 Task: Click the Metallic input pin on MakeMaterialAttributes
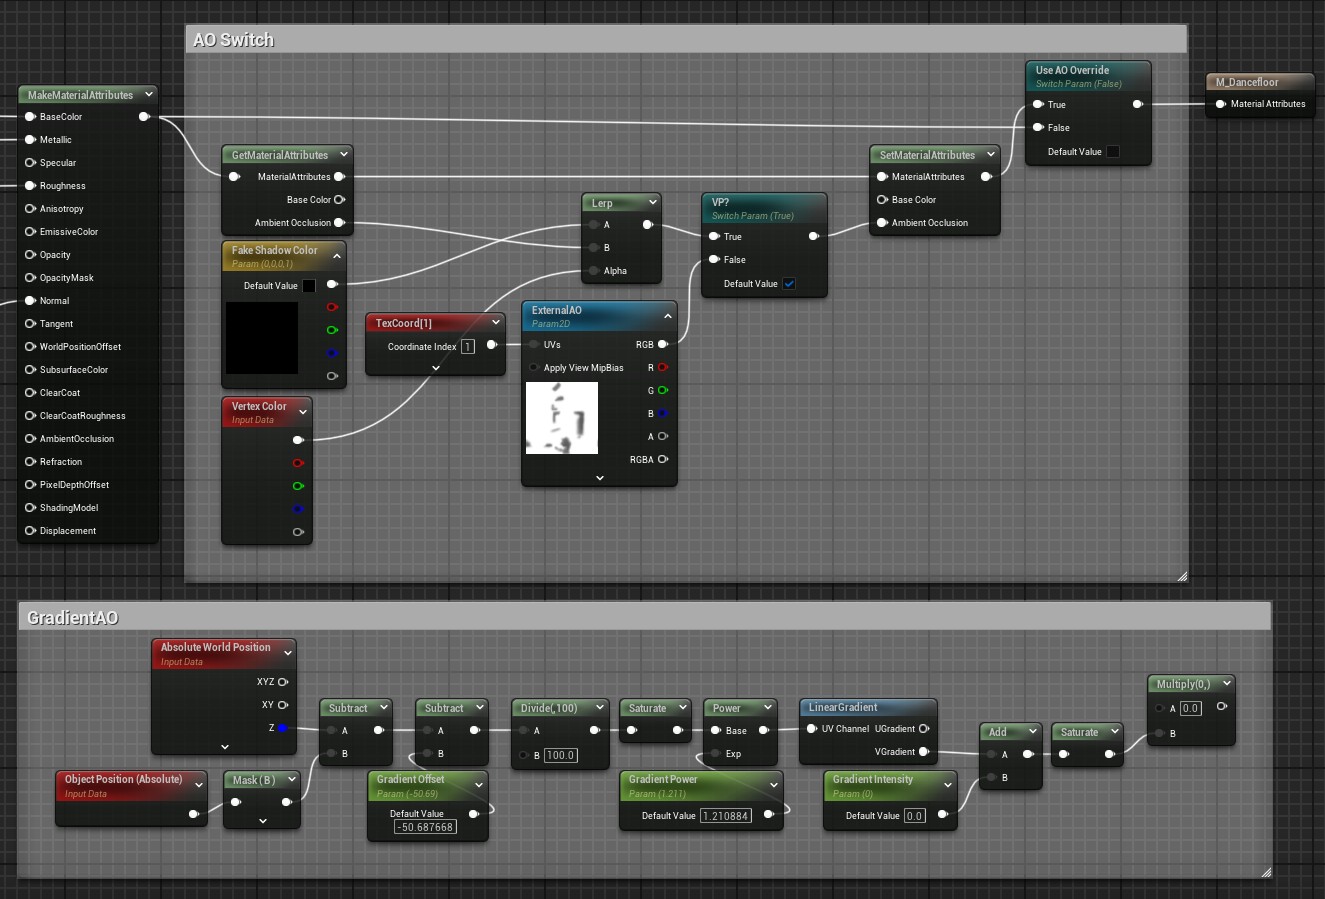pos(30,140)
